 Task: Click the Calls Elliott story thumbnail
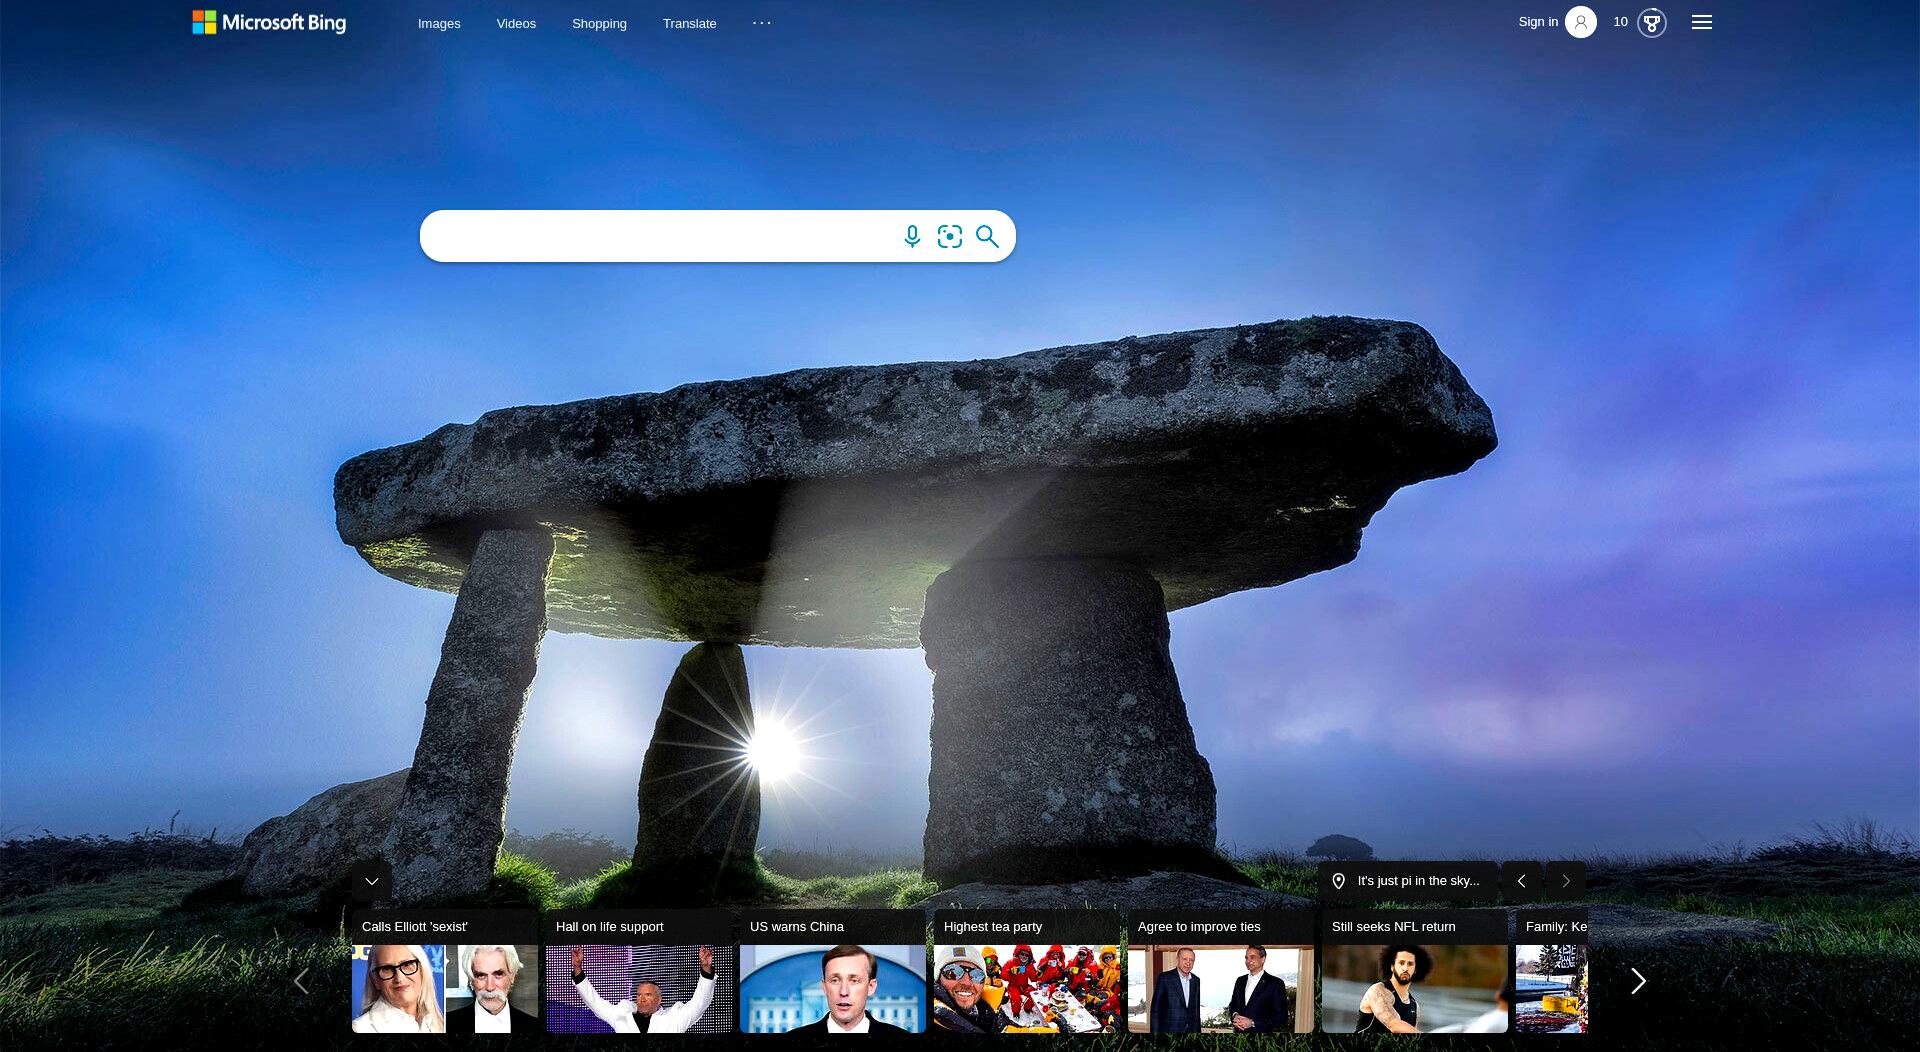click(x=445, y=989)
